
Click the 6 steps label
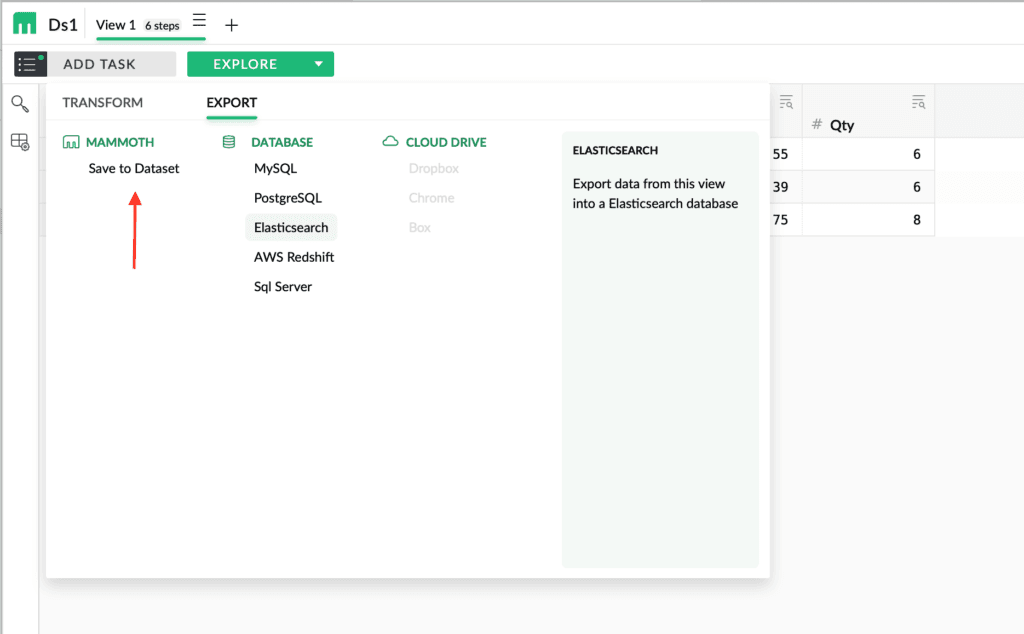coord(162,25)
